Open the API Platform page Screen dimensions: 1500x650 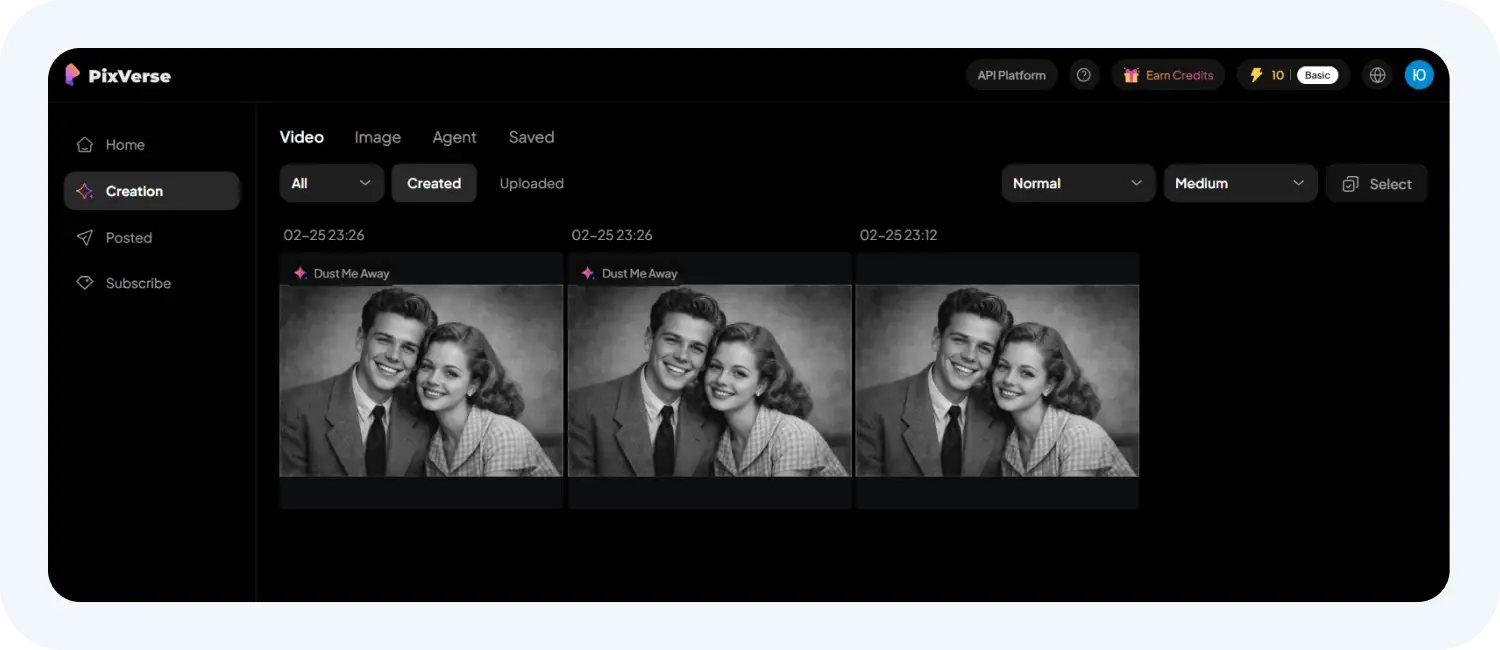pos(1011,75)
